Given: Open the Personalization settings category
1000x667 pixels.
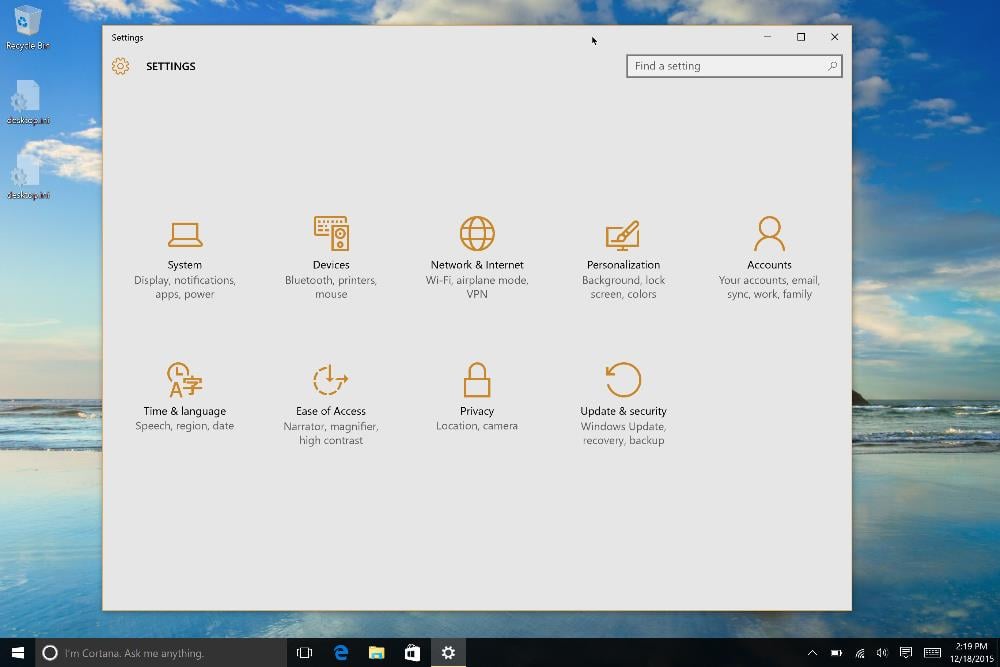Looking at the screenshot, I should [x=623, y=260].
